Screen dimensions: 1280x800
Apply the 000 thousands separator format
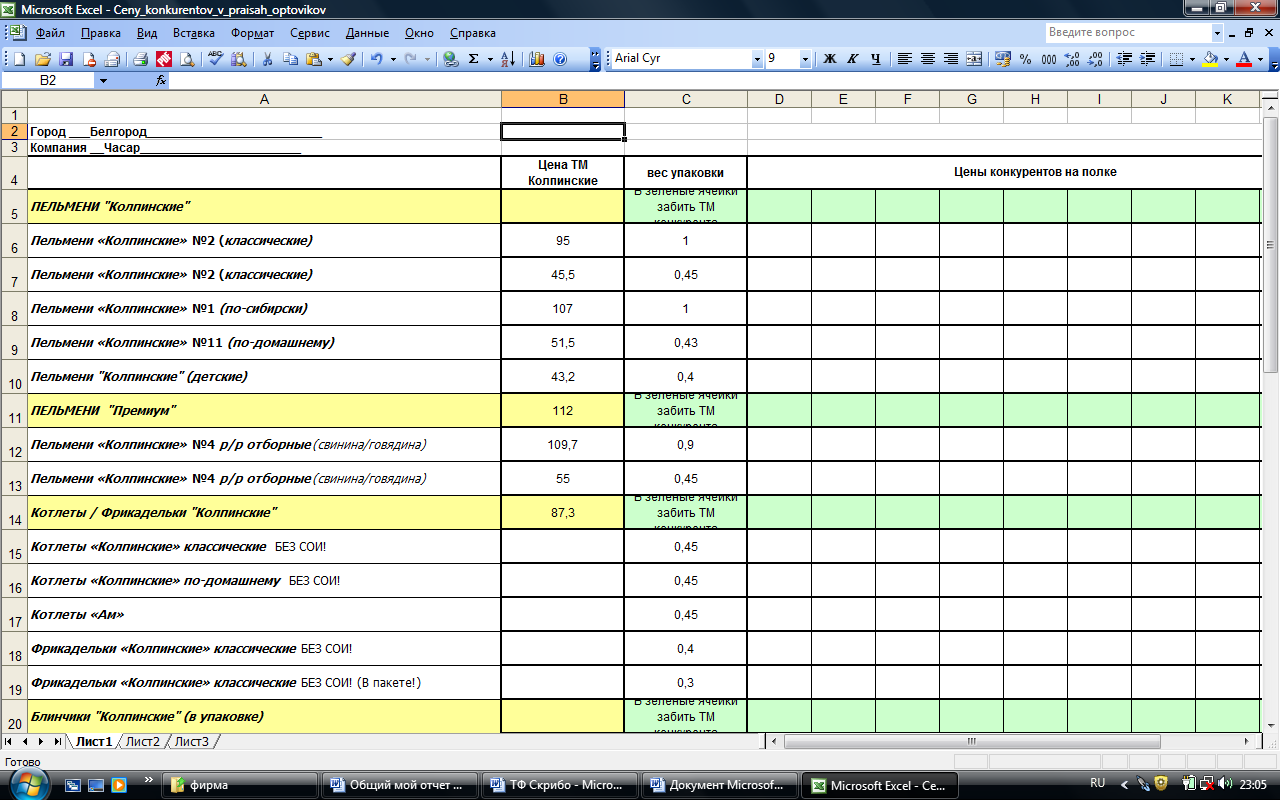(1048, 59)
